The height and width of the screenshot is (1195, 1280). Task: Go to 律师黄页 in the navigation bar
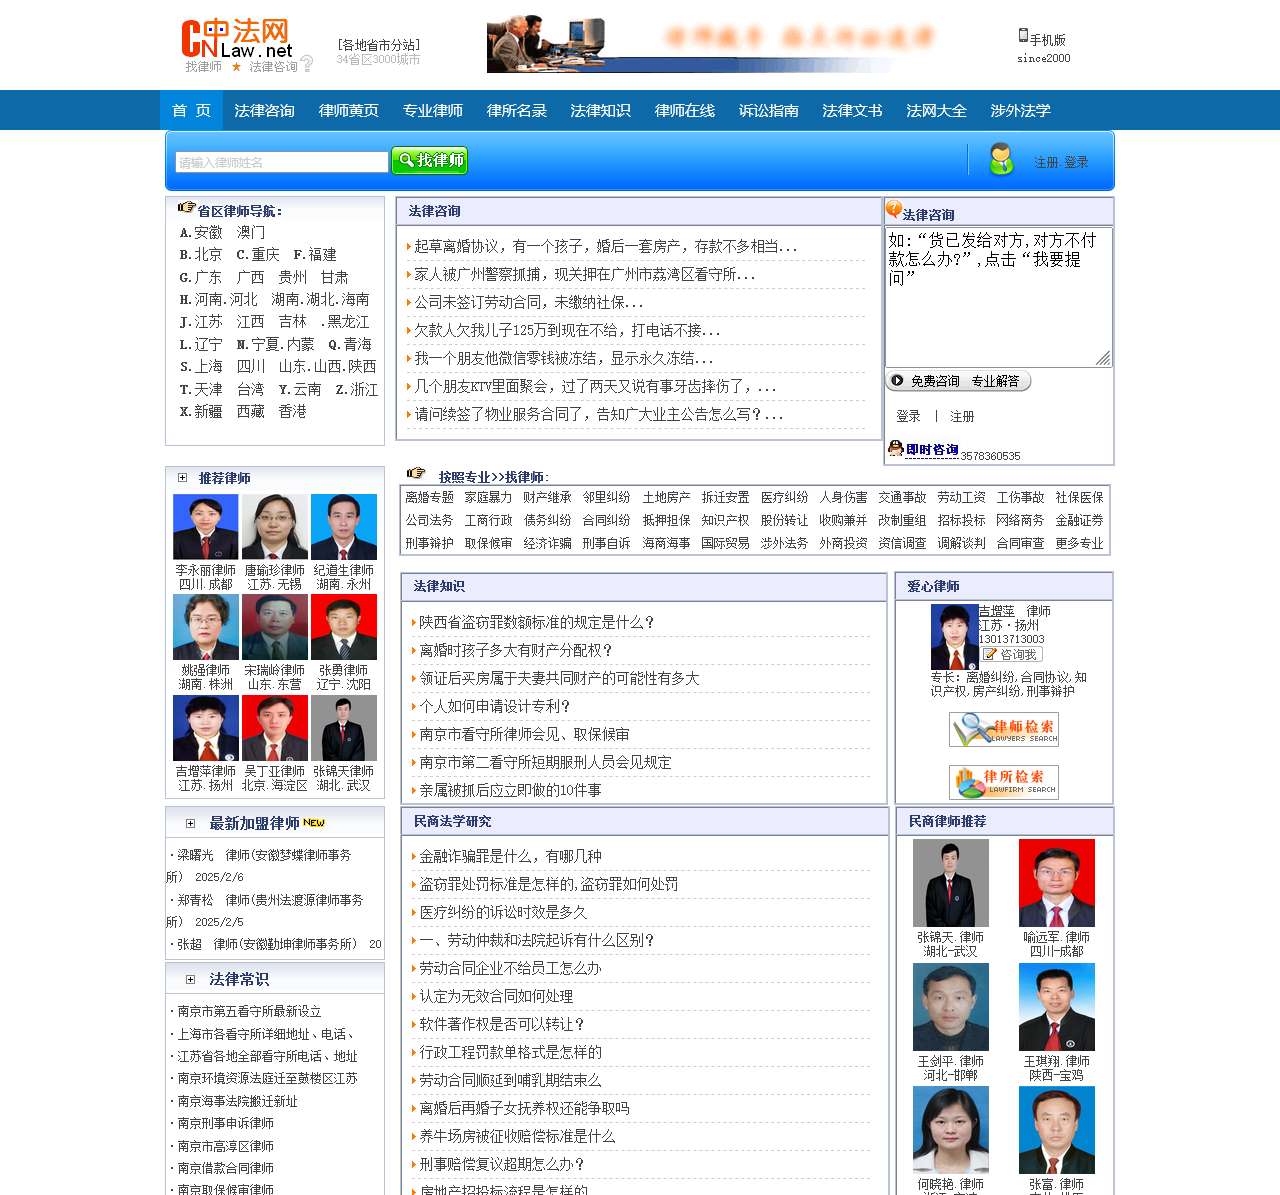click(348, 110)
